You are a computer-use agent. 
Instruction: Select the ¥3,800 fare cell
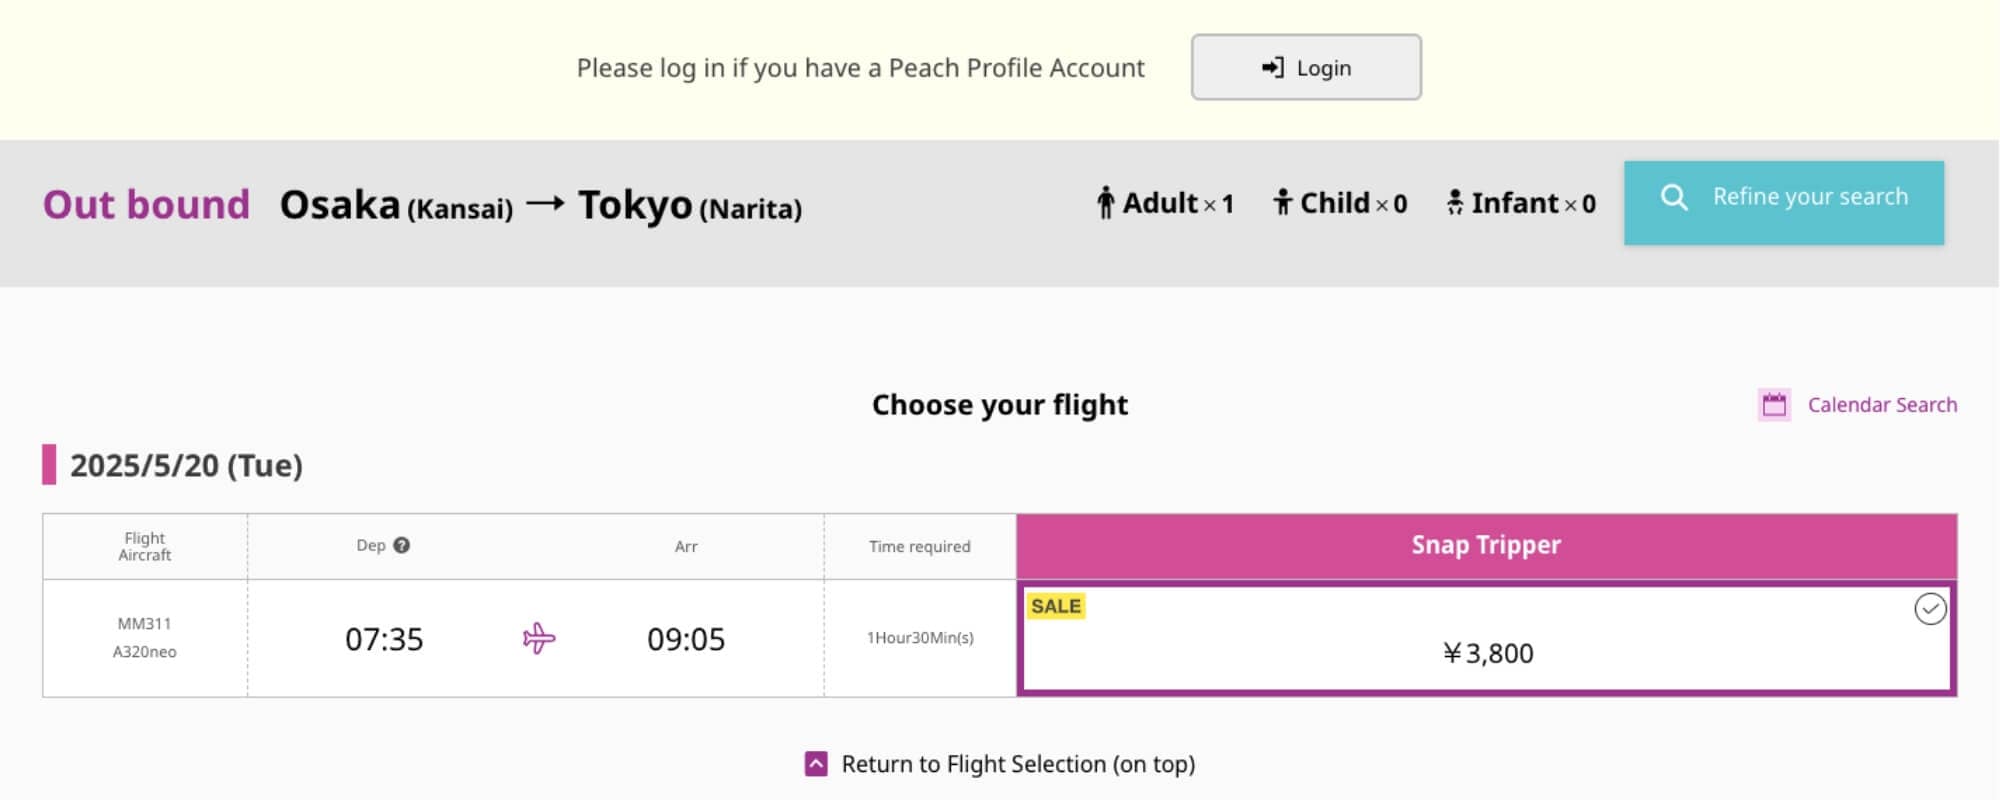pyautogui.click(x=1487, y=638)
